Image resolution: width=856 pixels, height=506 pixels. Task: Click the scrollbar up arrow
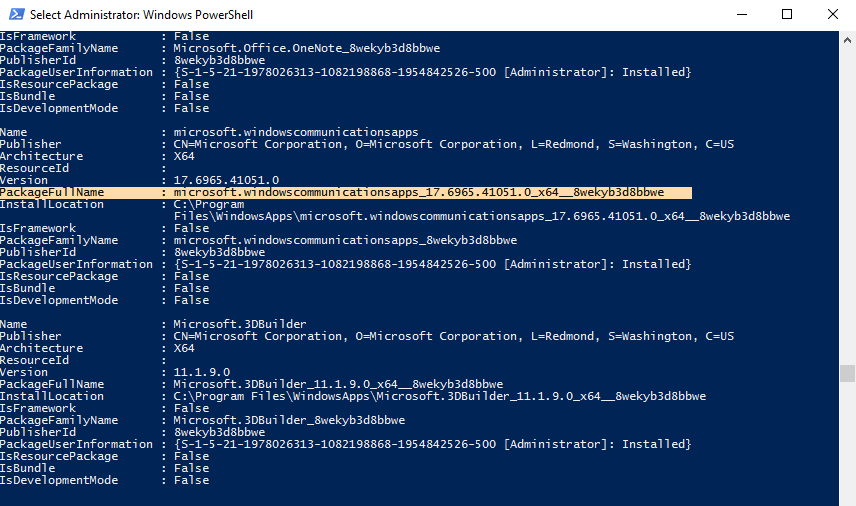[x=847, y=40]
